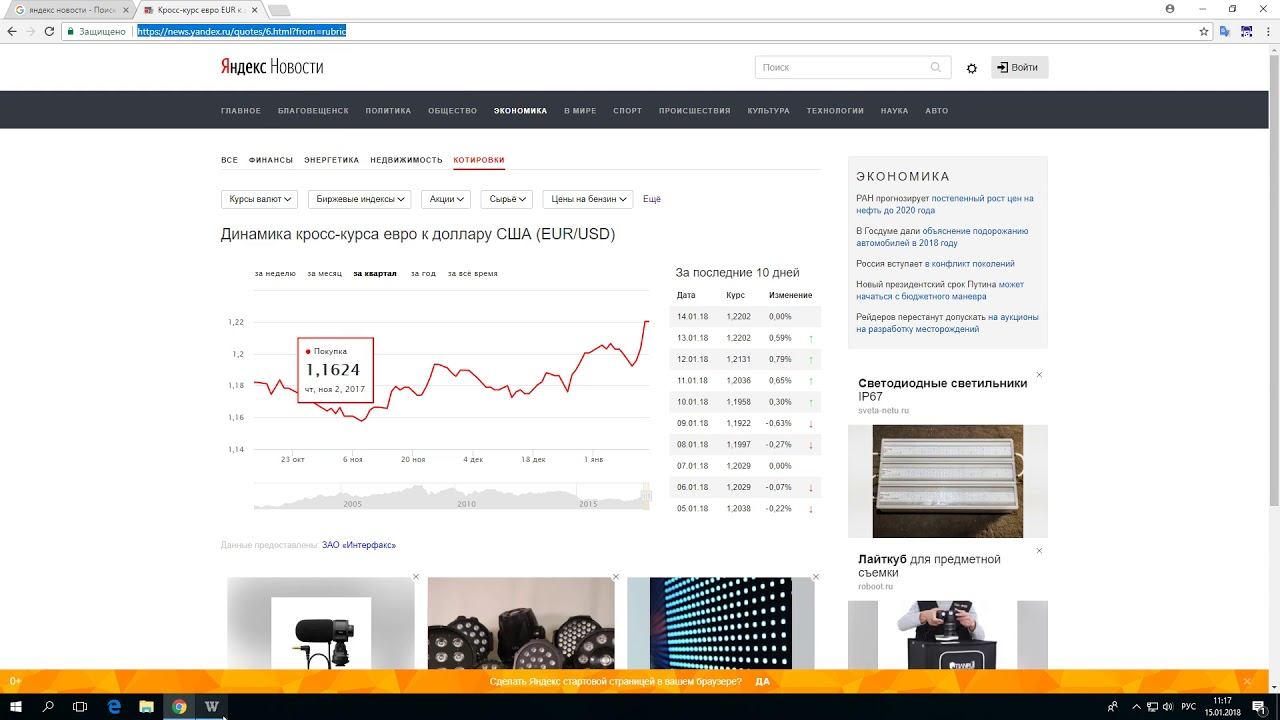This screenshot has height=720, width=1280.
Task: Click the network icon in system tray
Action: 1154,706
